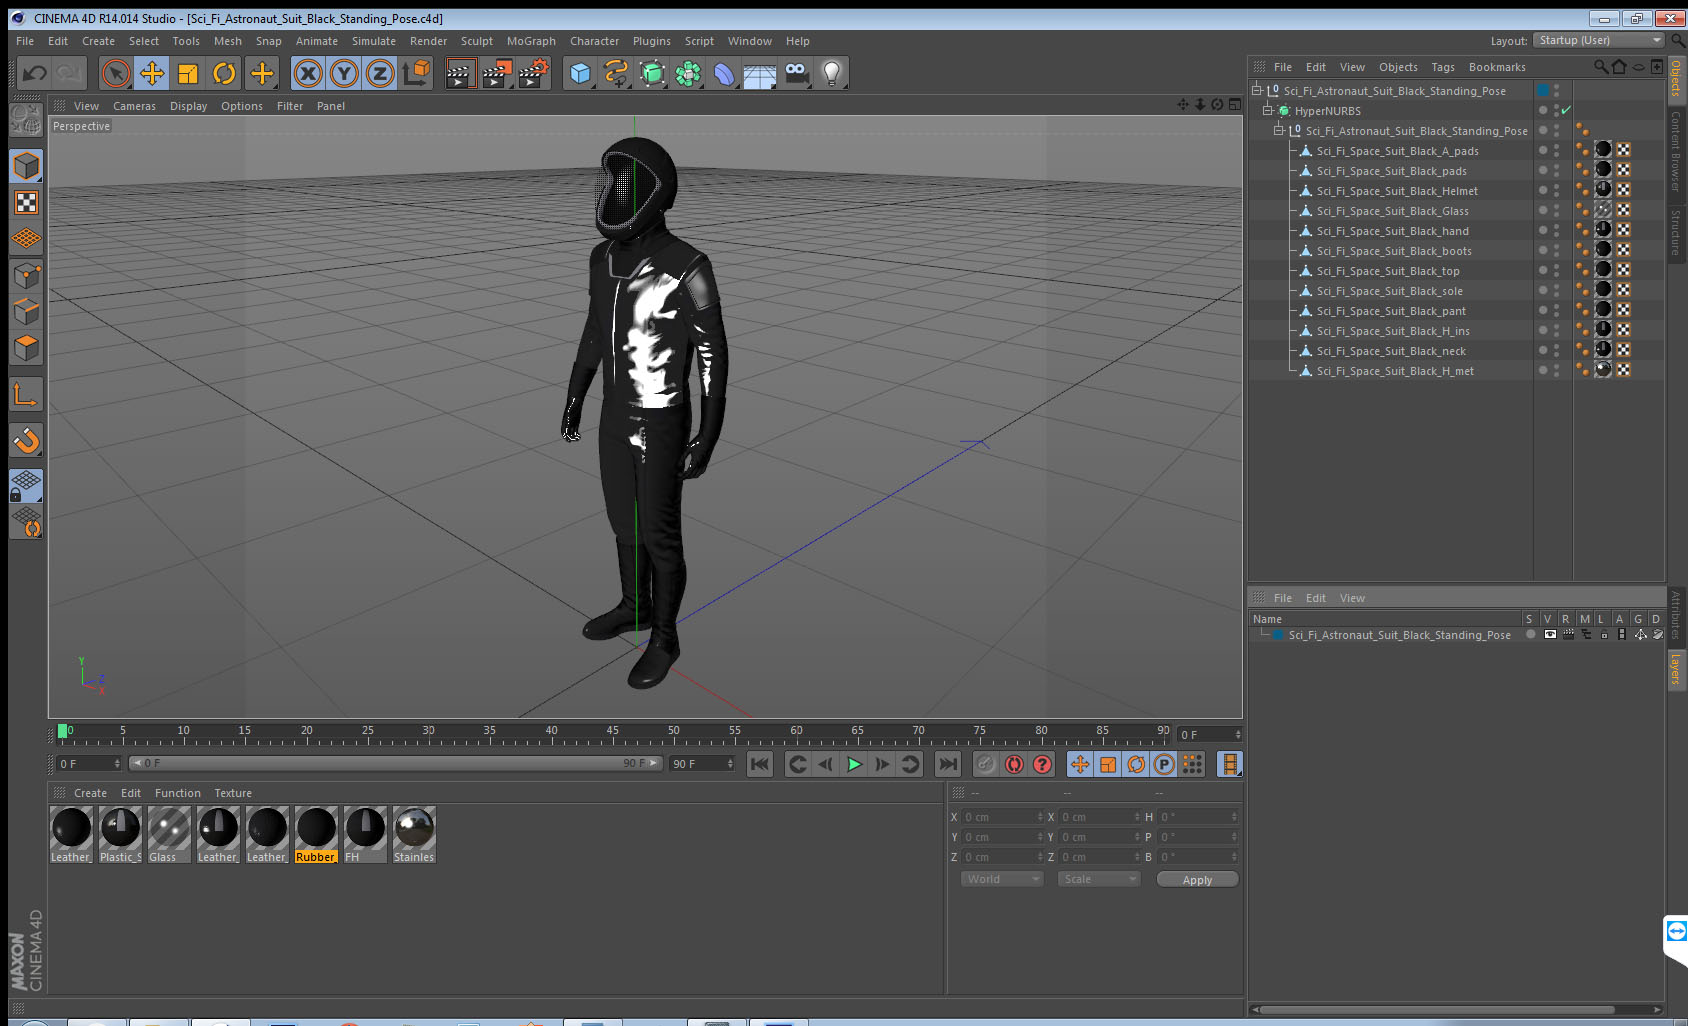
Task: Click the Apply button
Action: coord(1197,879)
